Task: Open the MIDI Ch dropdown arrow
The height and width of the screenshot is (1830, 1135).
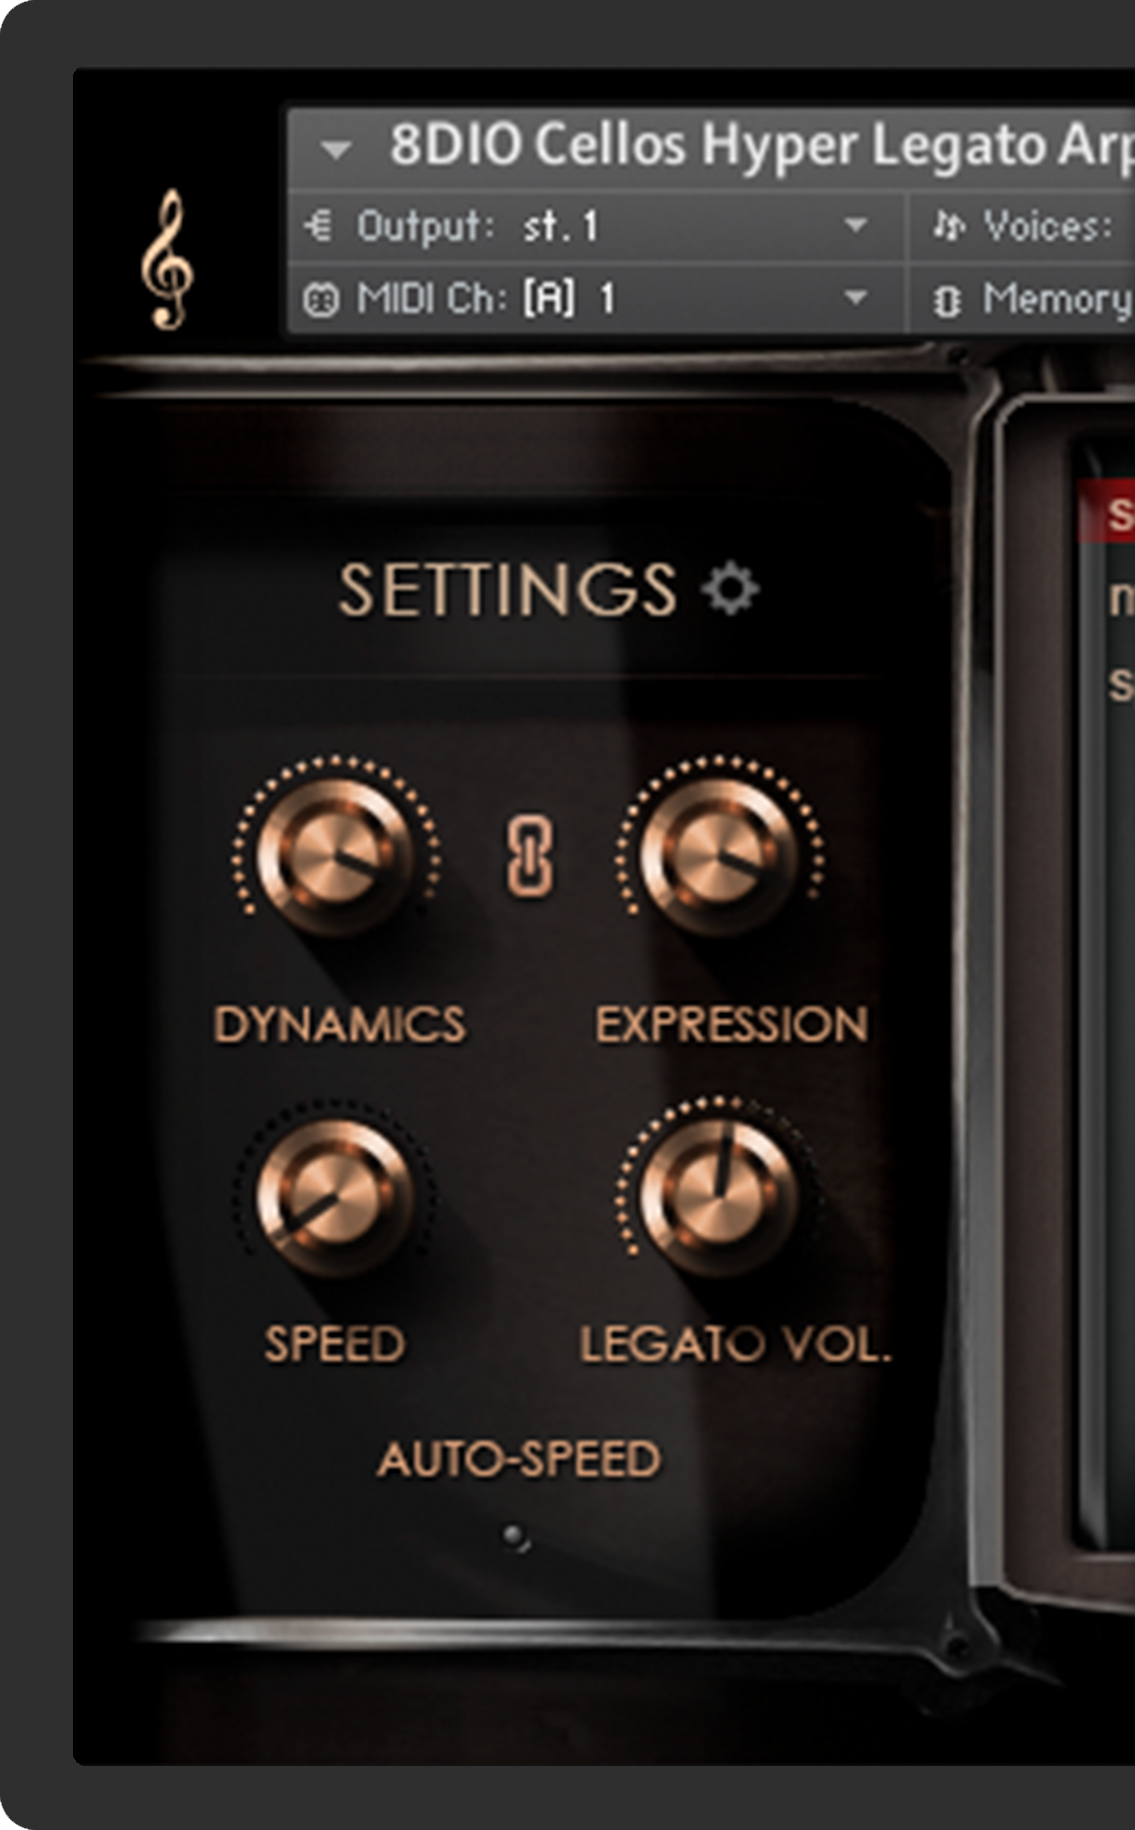Action: (855, 298)
